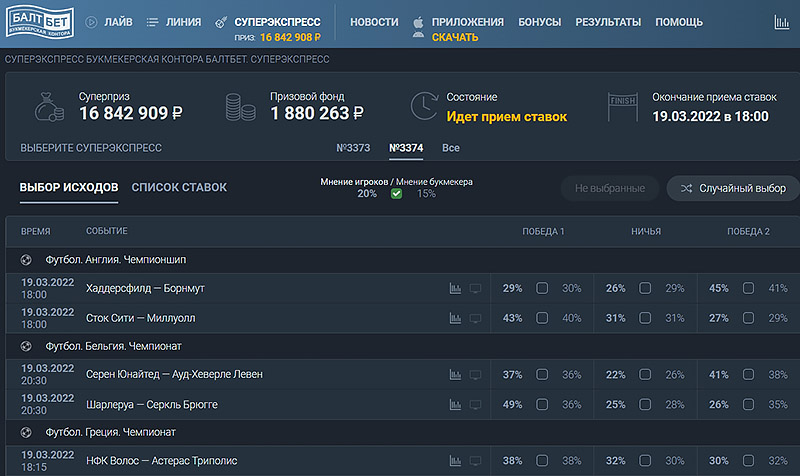The width and height of the screenshot is (800, 476).
Task: Click the Линия list icon
Action: click(x=152, y=22)
